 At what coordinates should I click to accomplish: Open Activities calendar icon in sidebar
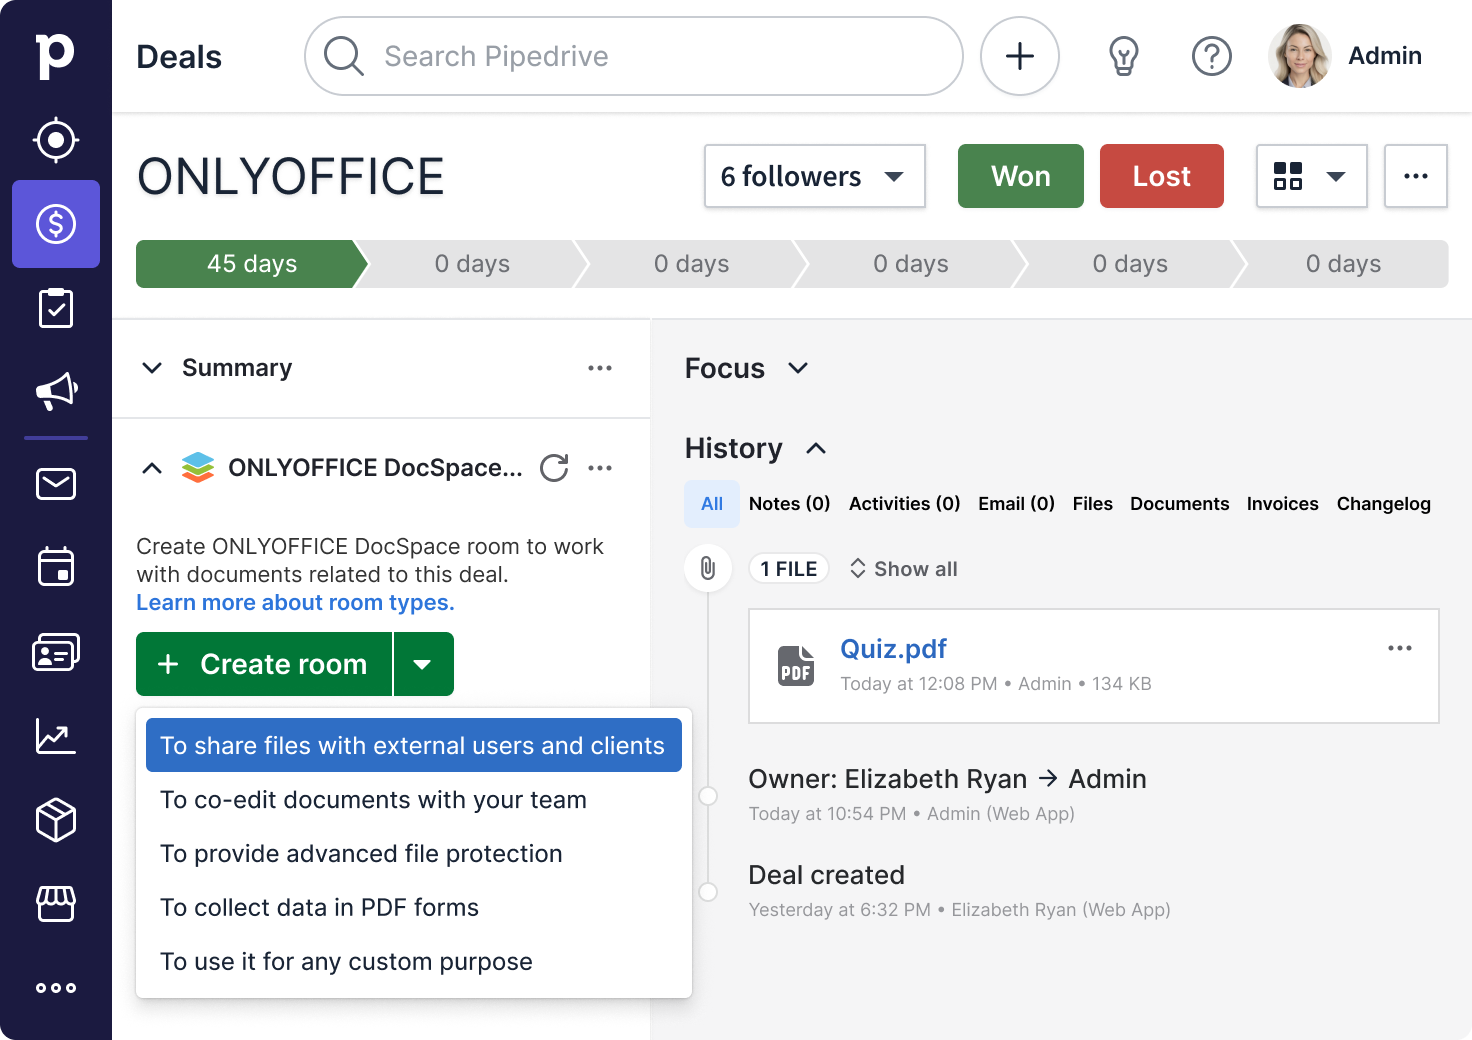click(x=56, y=566)
